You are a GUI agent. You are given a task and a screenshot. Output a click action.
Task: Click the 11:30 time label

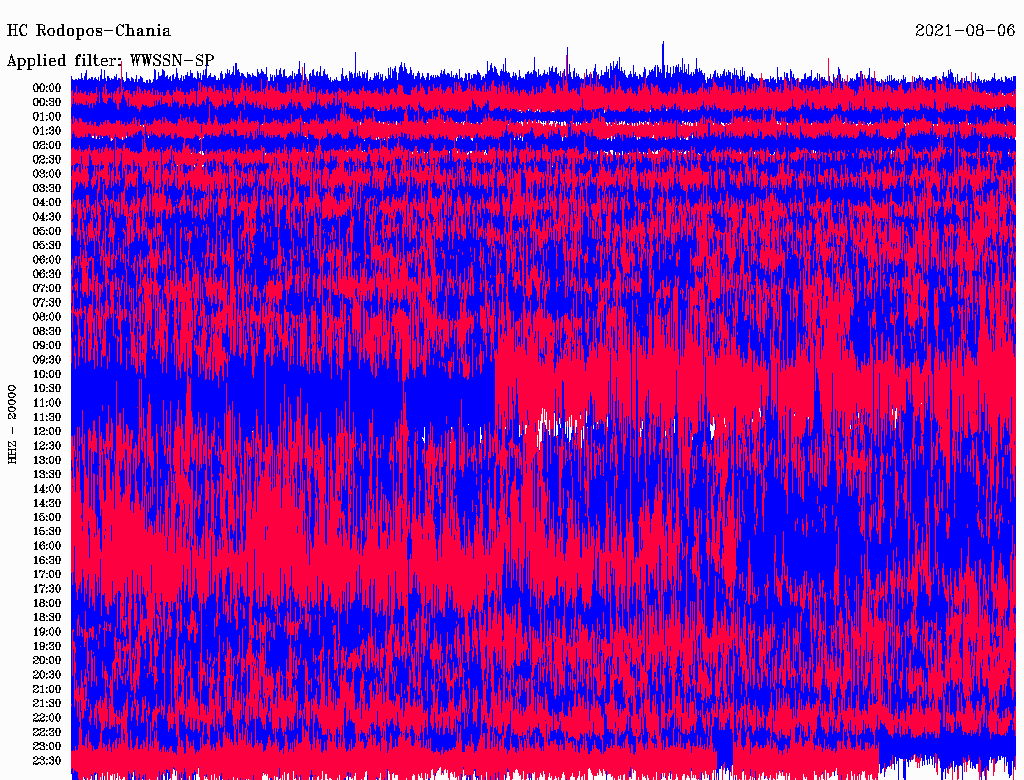(47, 417)
